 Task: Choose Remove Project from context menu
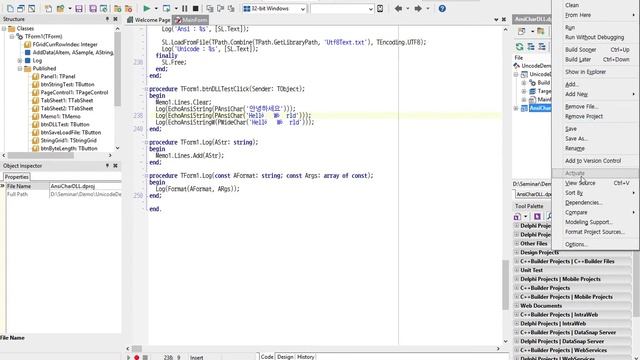594,116
